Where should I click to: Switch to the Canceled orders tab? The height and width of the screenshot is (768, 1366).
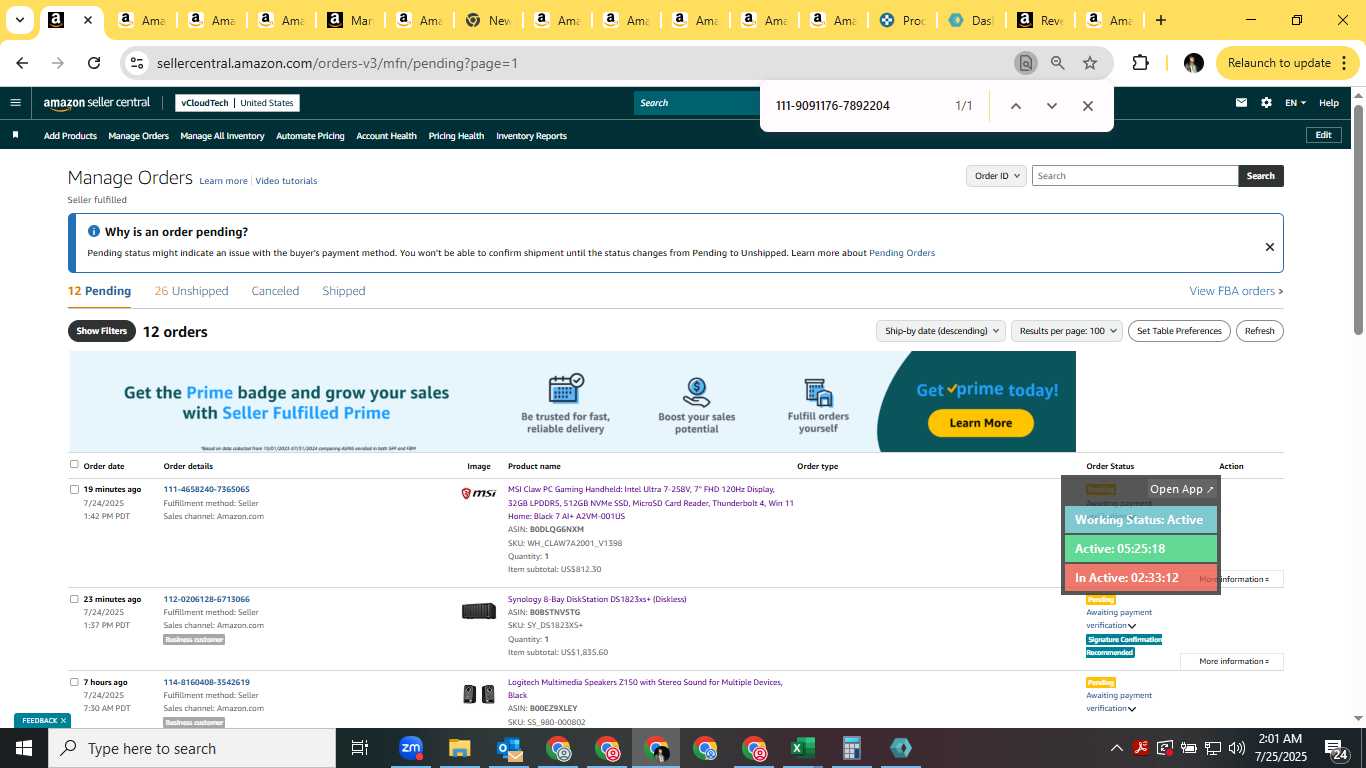point(275,291)
